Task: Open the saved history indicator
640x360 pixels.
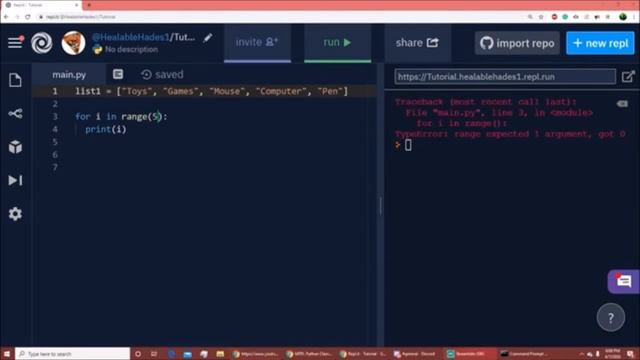Action: click(x=162, y=75)
